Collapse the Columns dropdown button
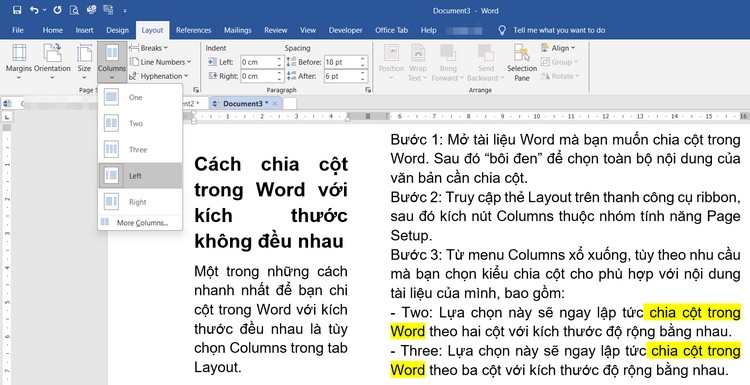This screenshot has width=750, height=385. pyautogui.click(x=112, y=62)
